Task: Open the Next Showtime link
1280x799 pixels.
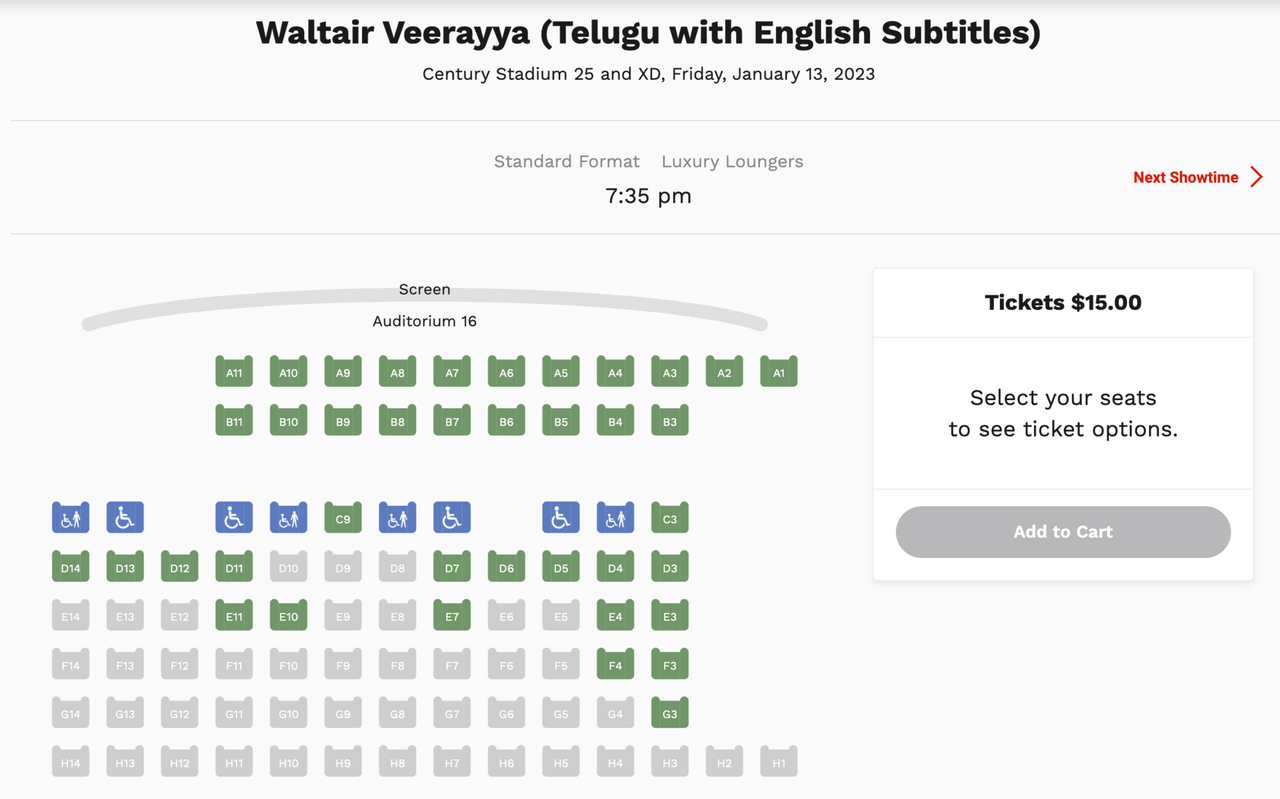Action: point(1185,177)
